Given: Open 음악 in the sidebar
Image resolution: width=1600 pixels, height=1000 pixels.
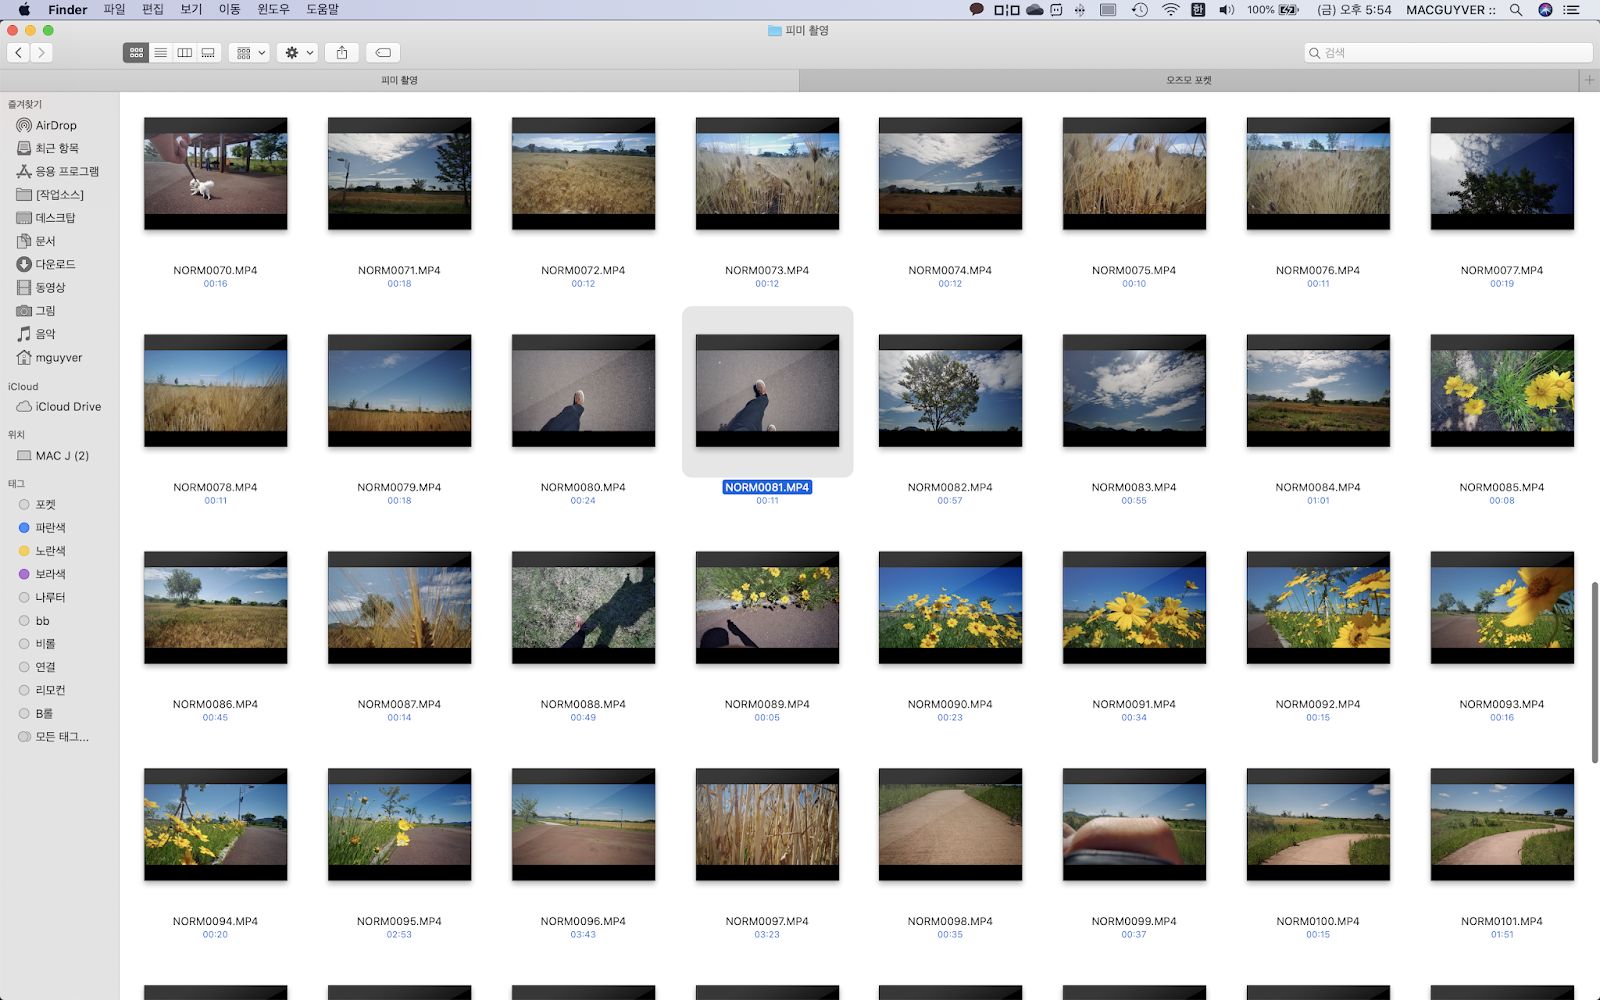Looking at the screenshot, I should tap(45, 334).
